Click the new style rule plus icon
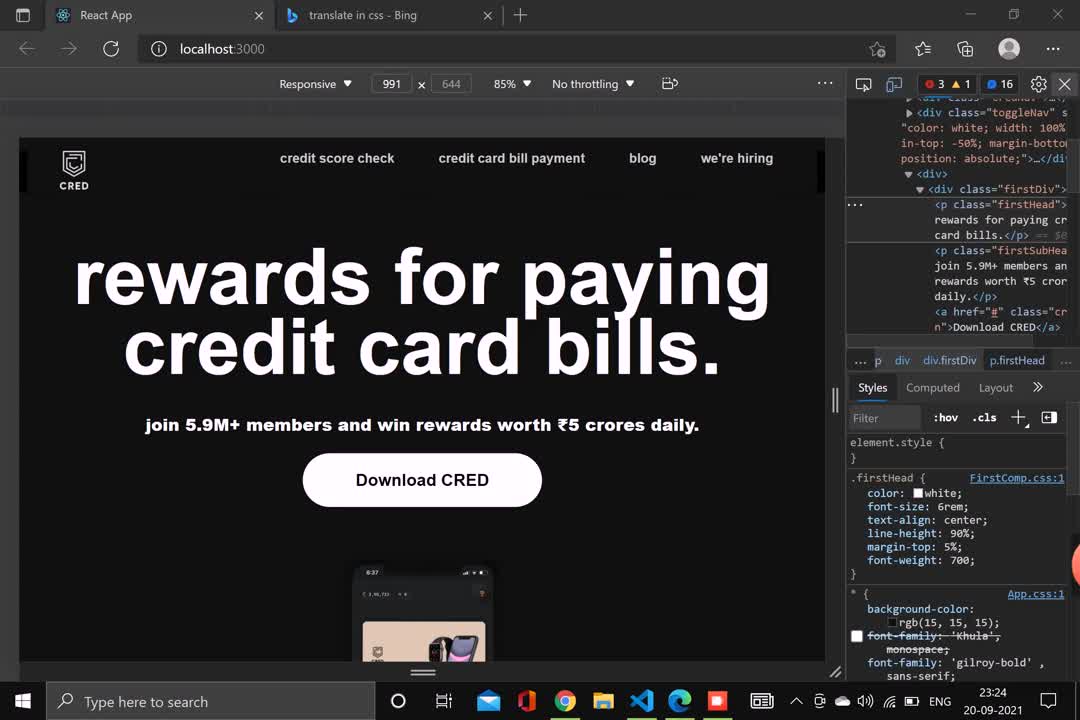The image size is (1080, 720). 1018,417
